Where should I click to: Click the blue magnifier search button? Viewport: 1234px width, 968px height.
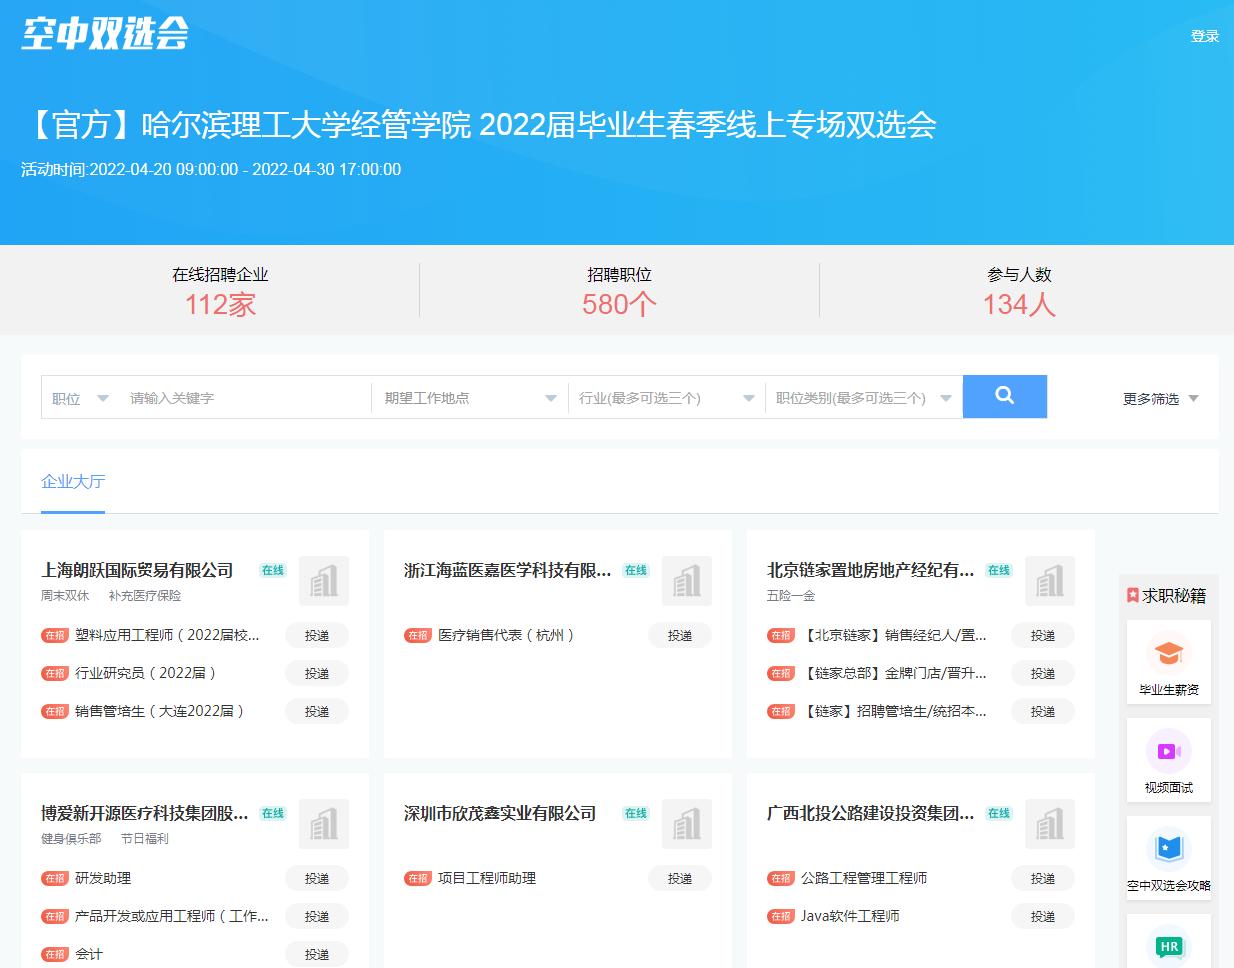point(1004,396)
